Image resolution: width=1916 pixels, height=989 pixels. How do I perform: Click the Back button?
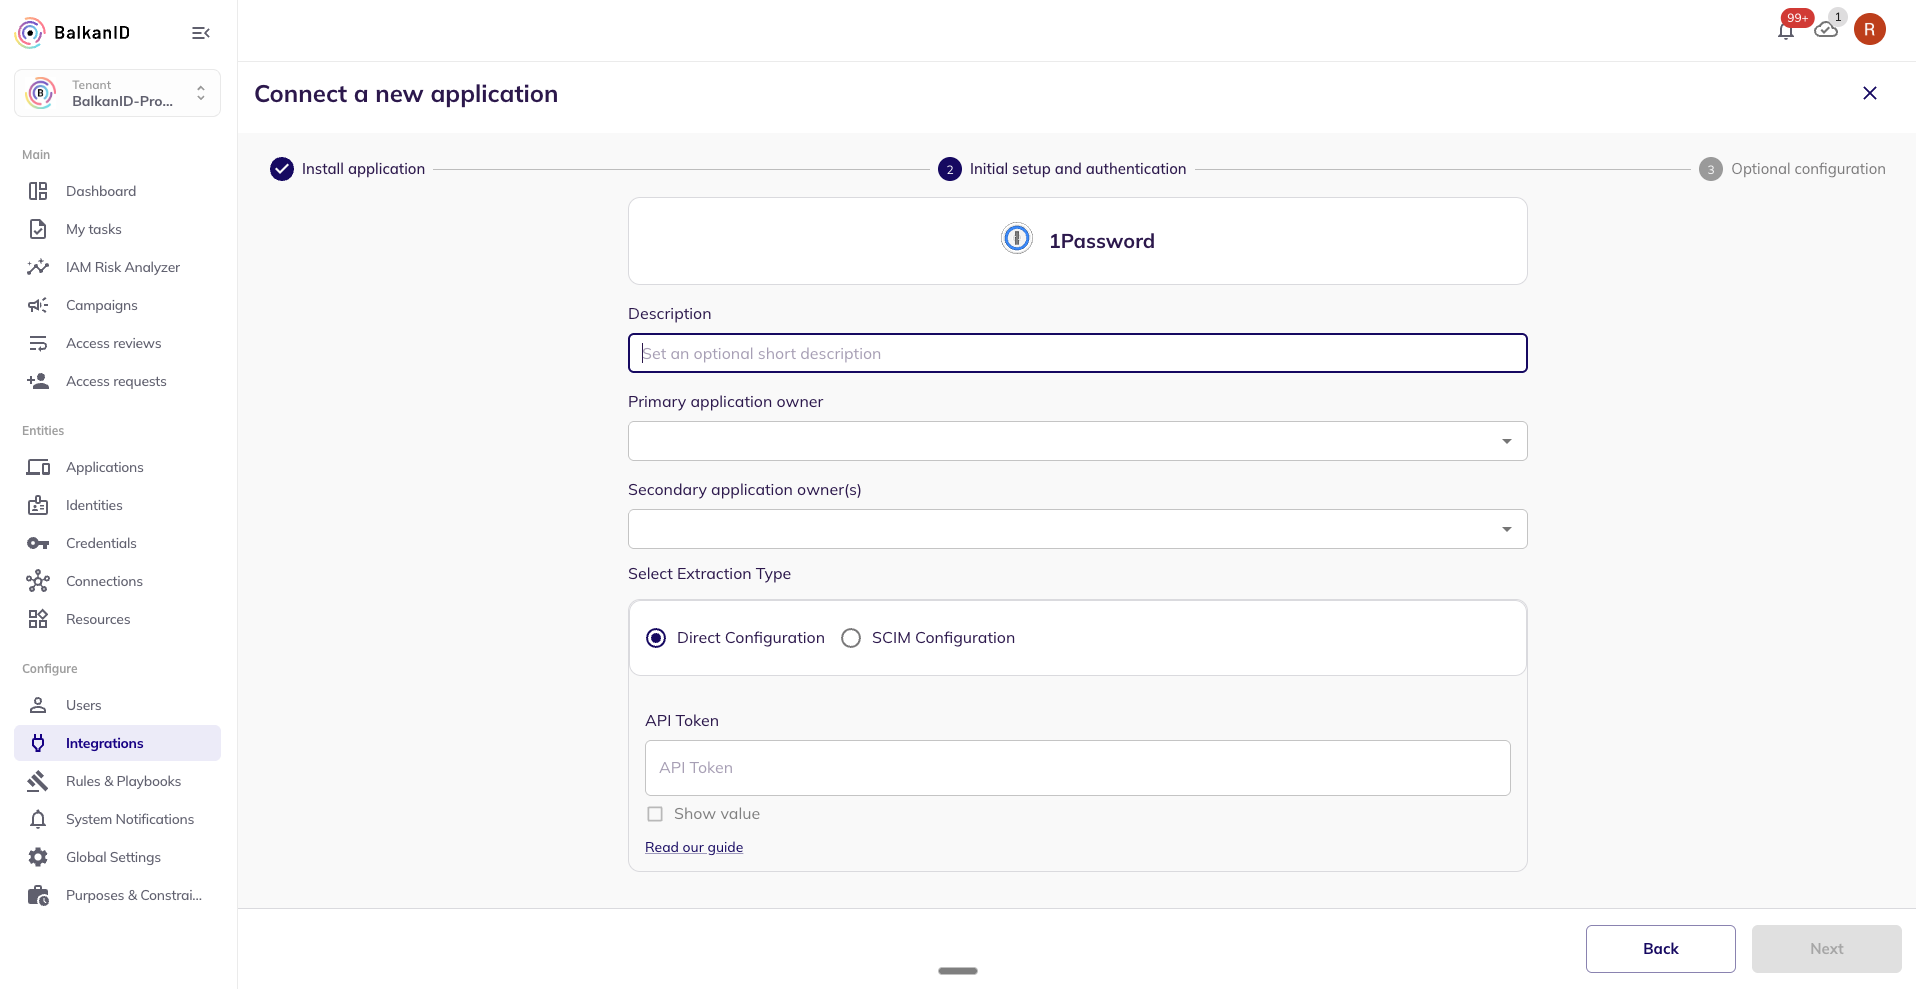click(1660, 949)
